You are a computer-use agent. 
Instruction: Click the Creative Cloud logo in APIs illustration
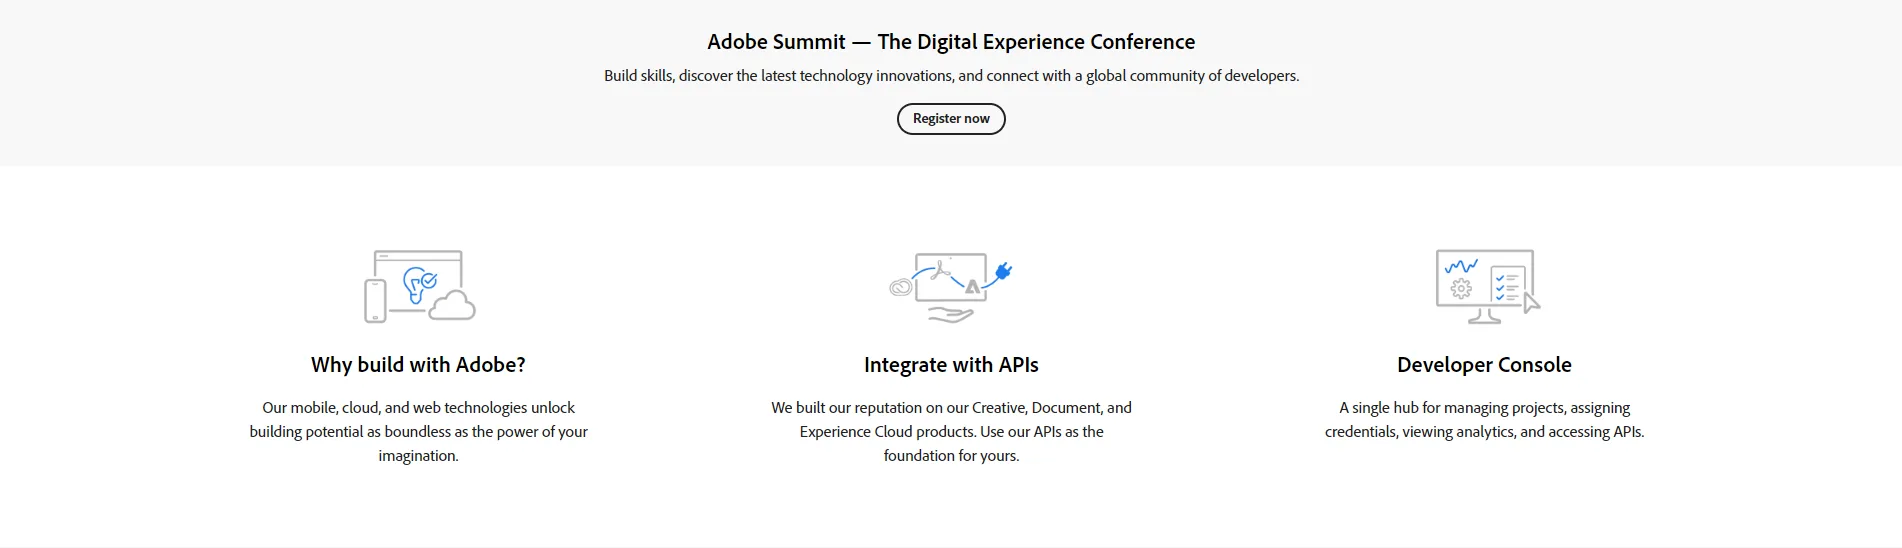pyautogui.click(x=901, y=288)
